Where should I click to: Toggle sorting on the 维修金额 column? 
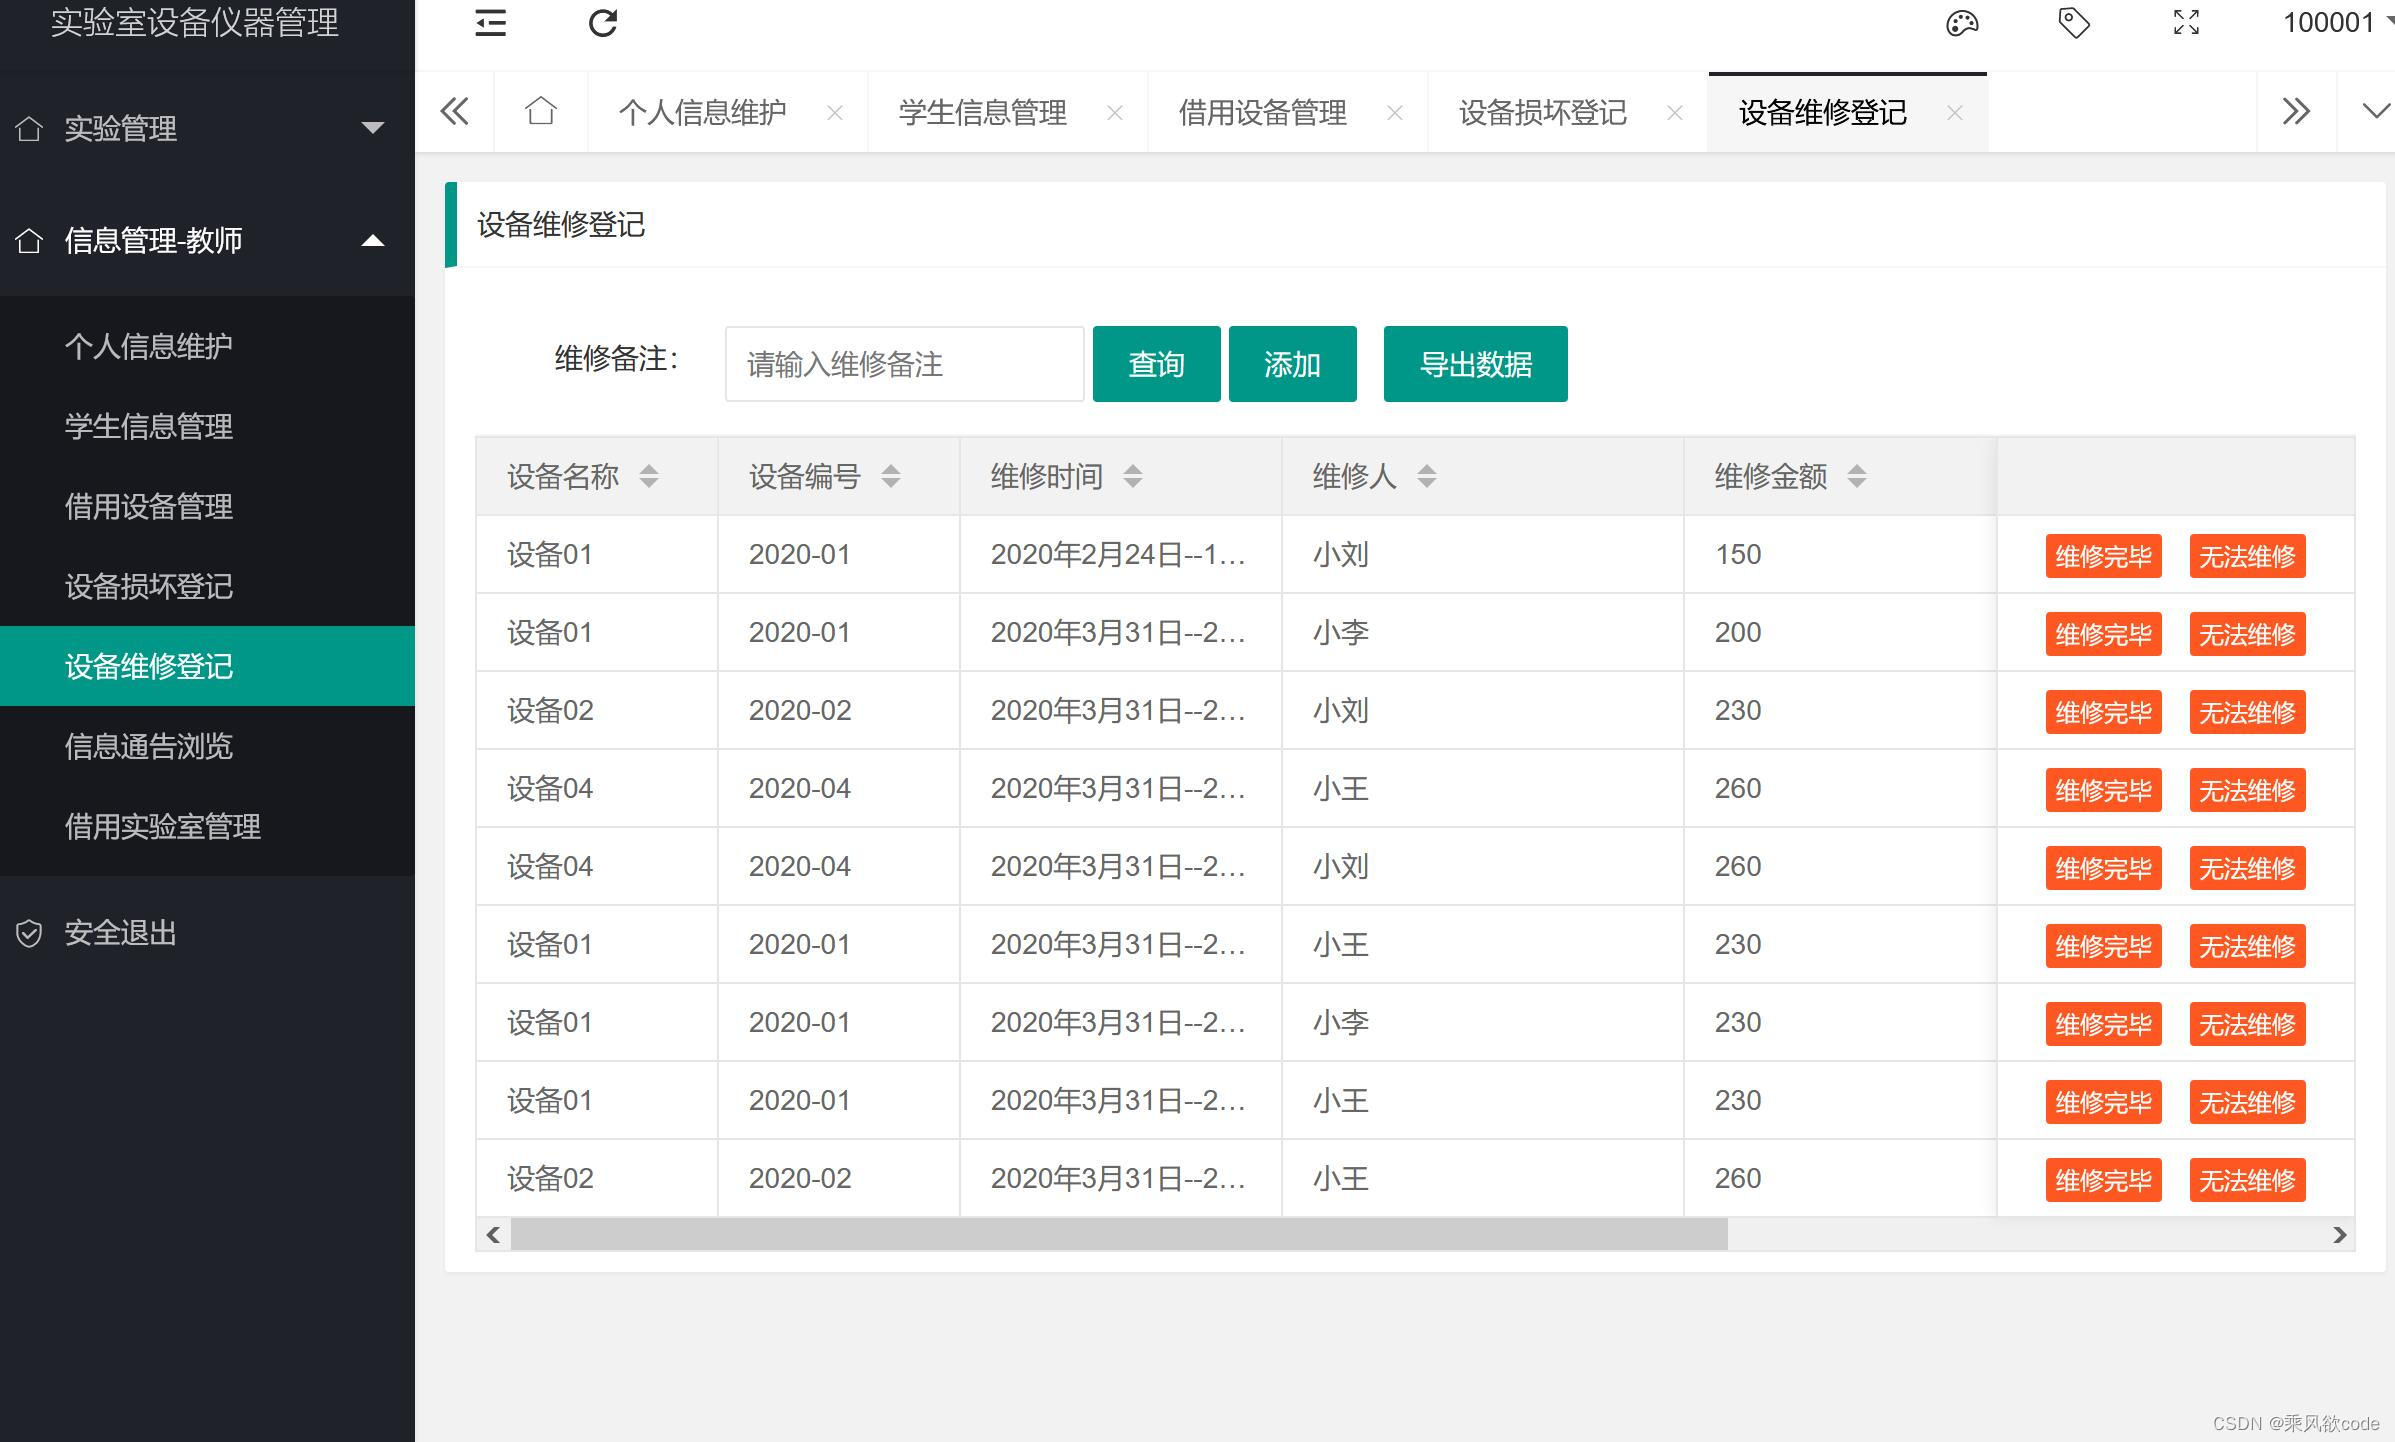[x=1858, y=476]
